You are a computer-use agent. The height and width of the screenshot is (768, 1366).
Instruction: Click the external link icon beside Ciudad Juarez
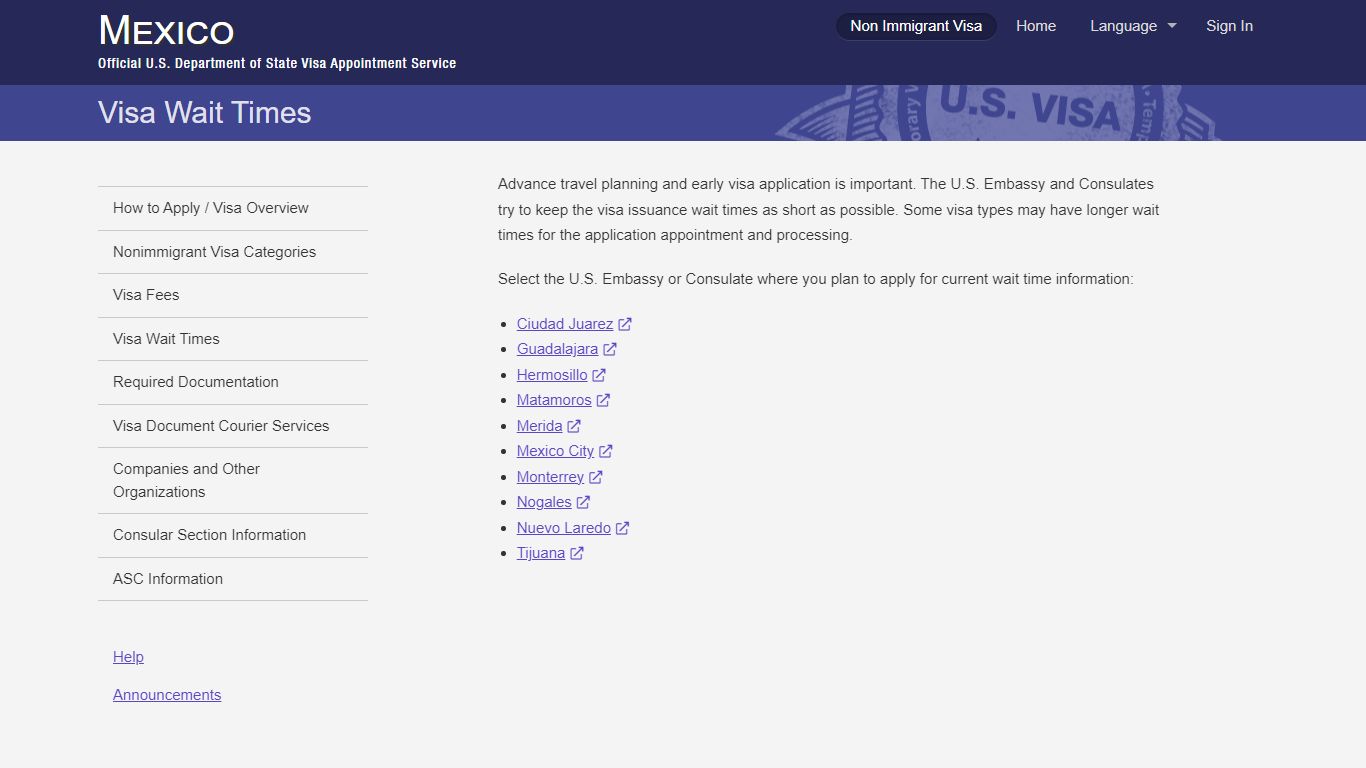[625, 324]
